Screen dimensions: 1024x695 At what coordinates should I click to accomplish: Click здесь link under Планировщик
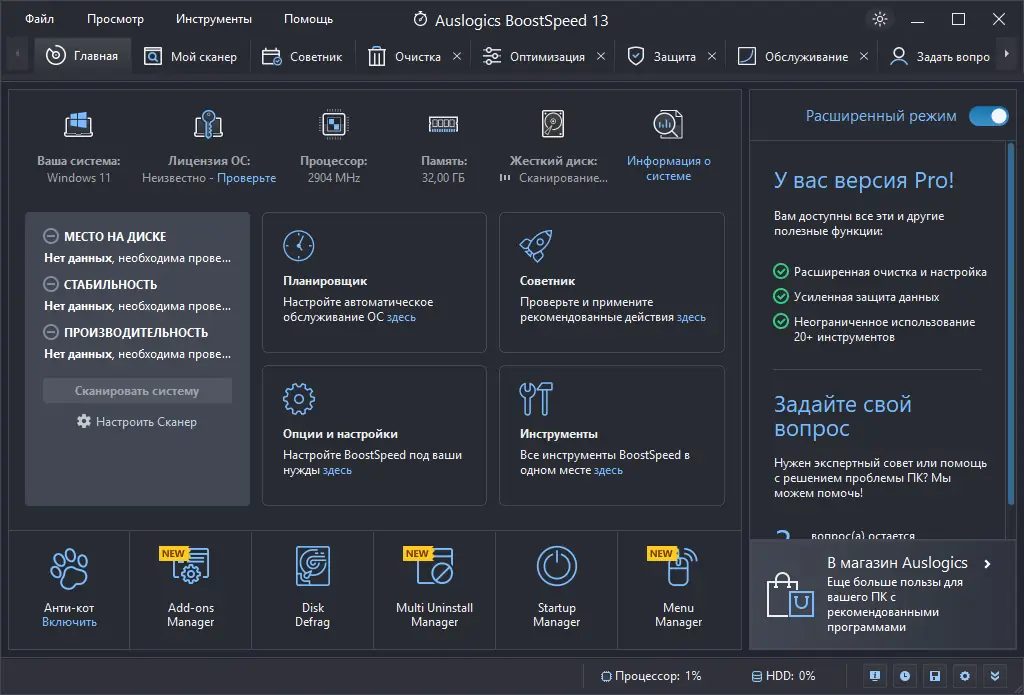pyautogui.click(x=401, y=317)
